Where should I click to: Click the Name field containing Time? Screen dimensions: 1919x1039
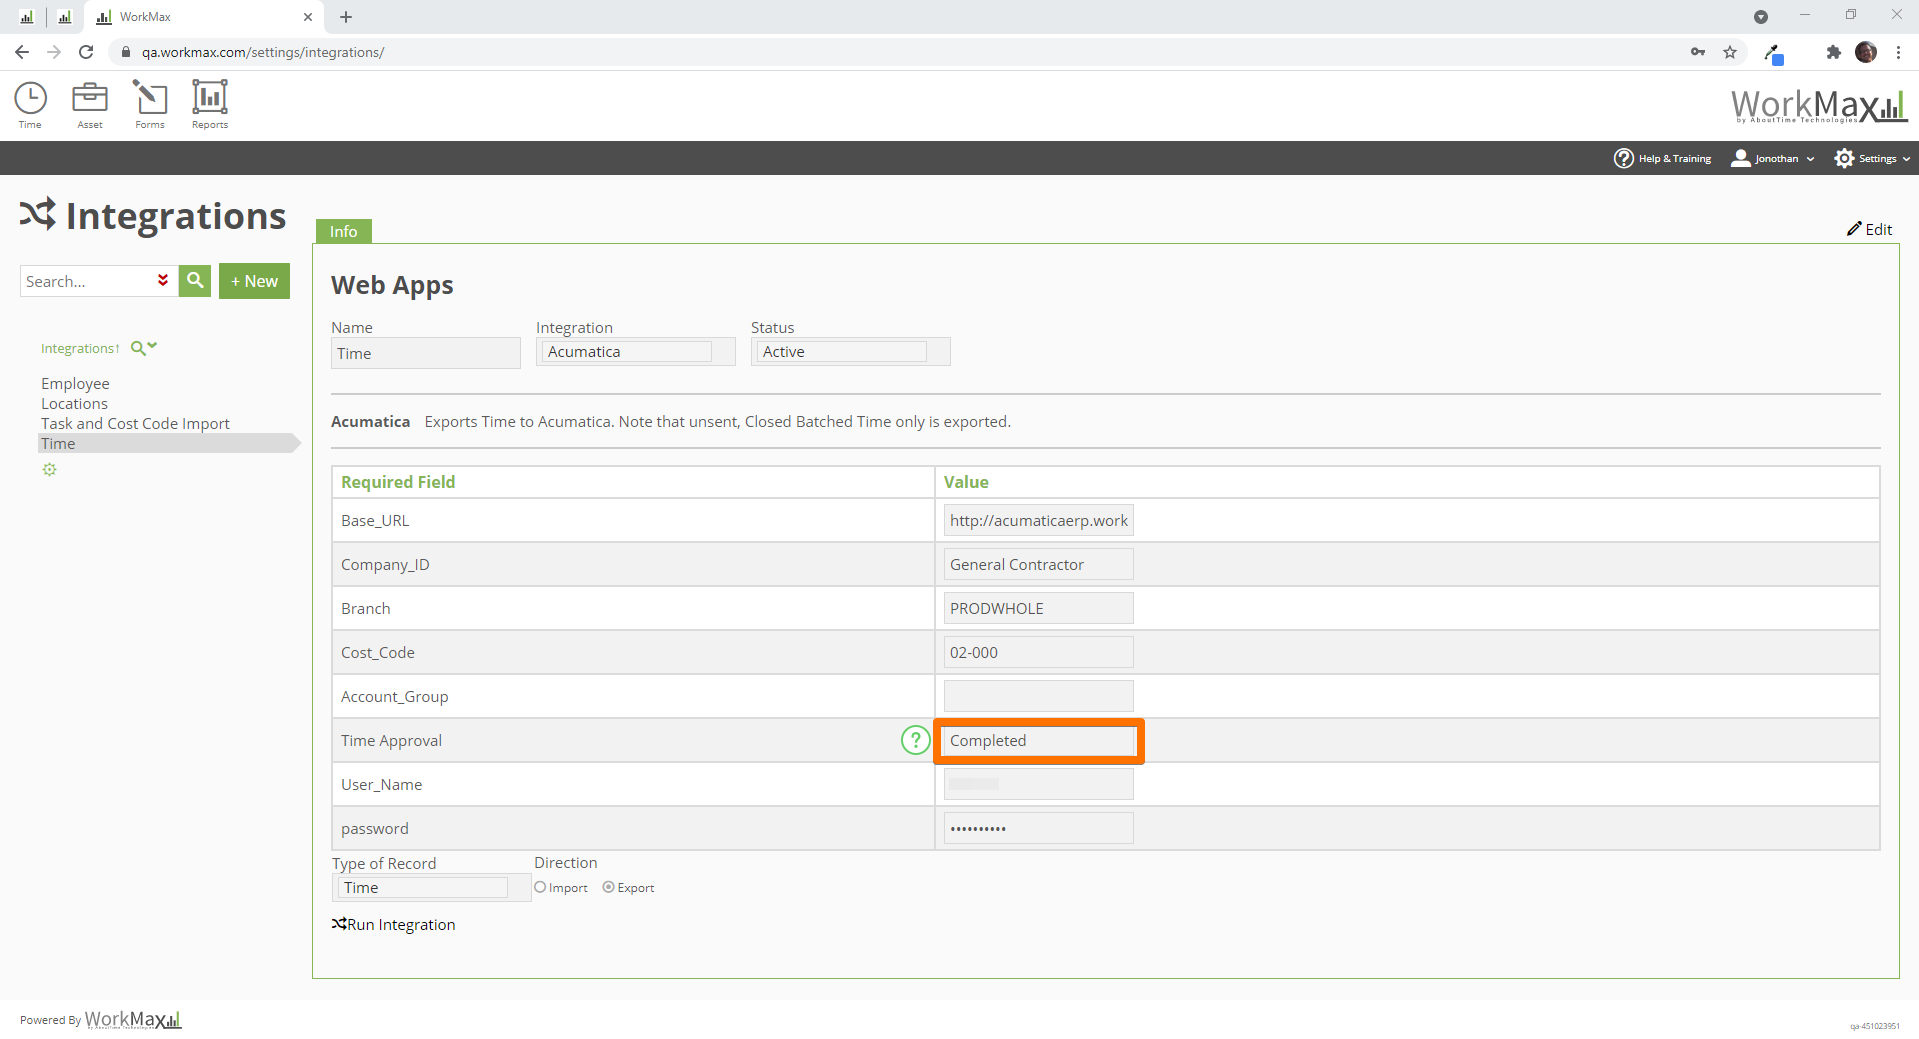tap(426, 353)
